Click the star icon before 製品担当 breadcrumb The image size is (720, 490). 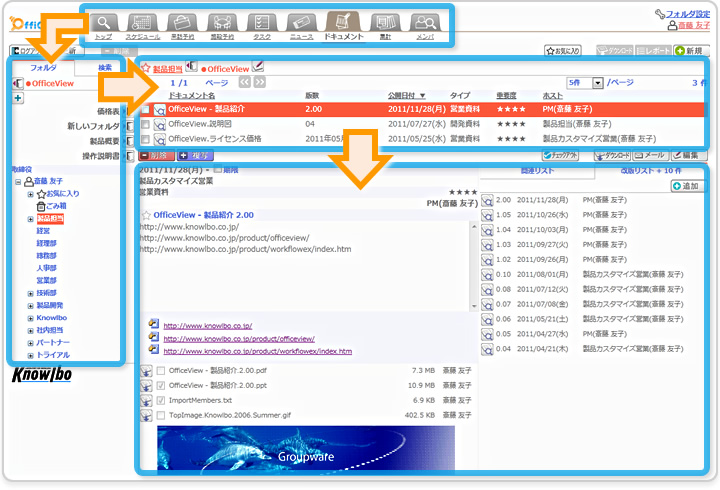(x=146, y=68)
